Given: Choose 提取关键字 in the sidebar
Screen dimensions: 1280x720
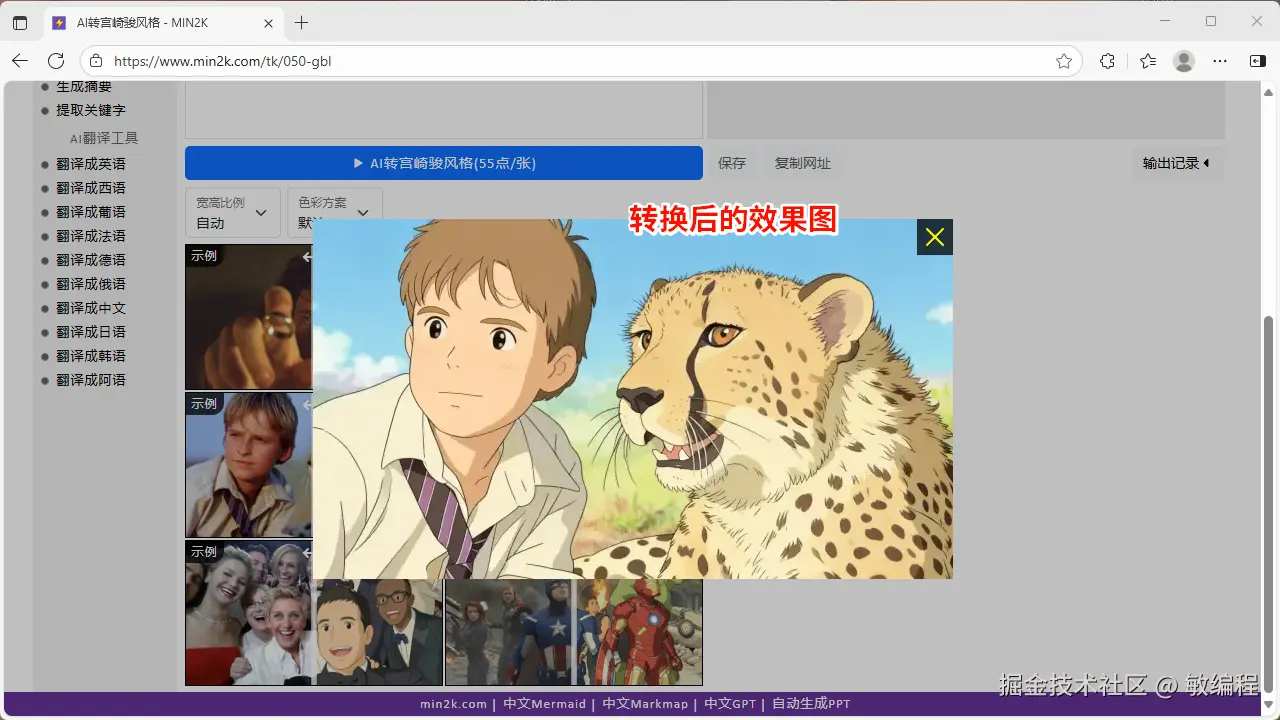Looking at the screenshot, I should click(x=90, y=110).
